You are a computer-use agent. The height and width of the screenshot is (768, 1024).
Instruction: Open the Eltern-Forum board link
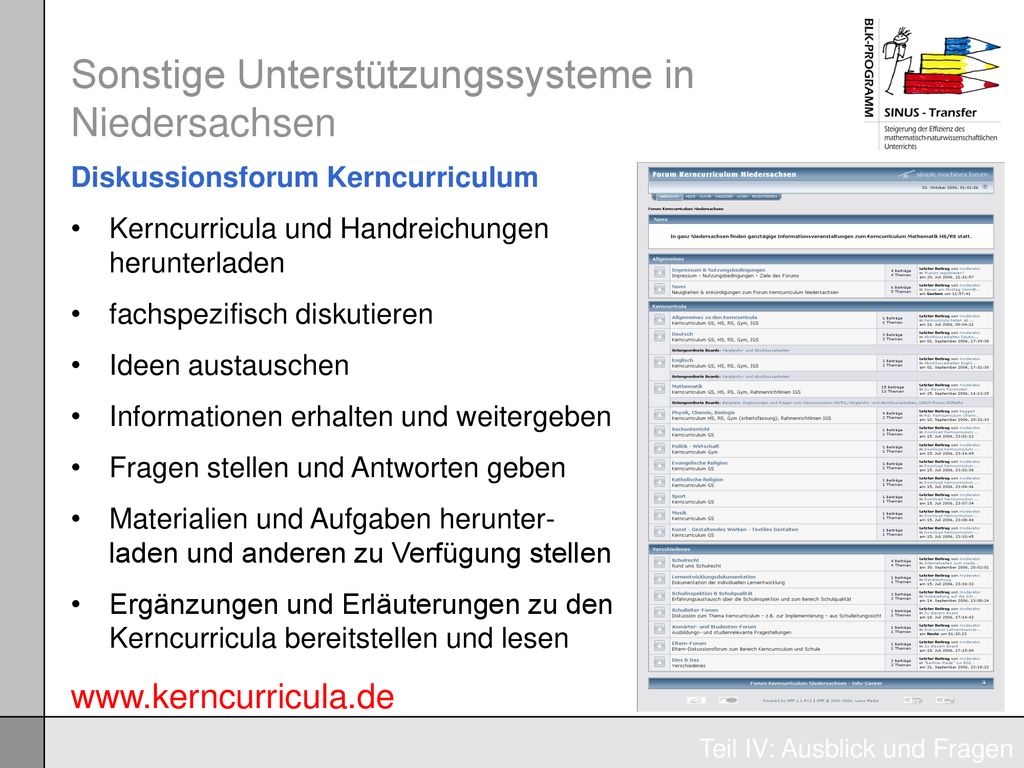point(689,643)
